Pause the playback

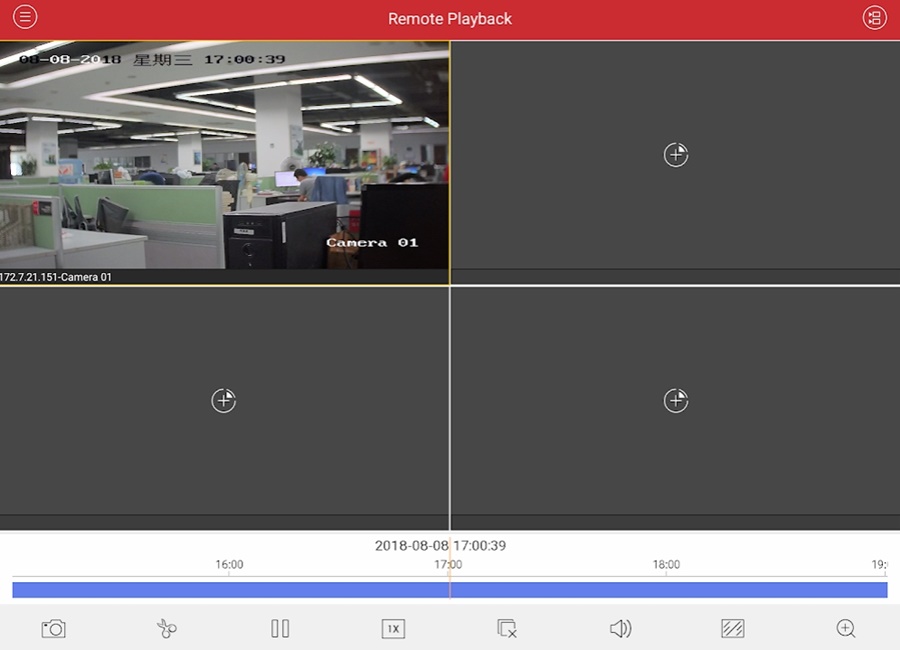click(x=280, y=628)
